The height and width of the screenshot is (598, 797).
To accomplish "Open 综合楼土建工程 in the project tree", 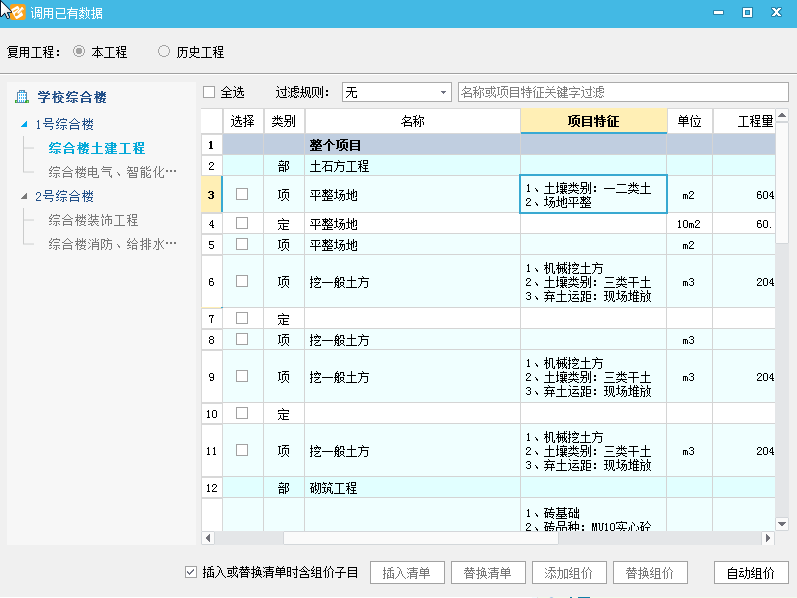I will [96, 148].
